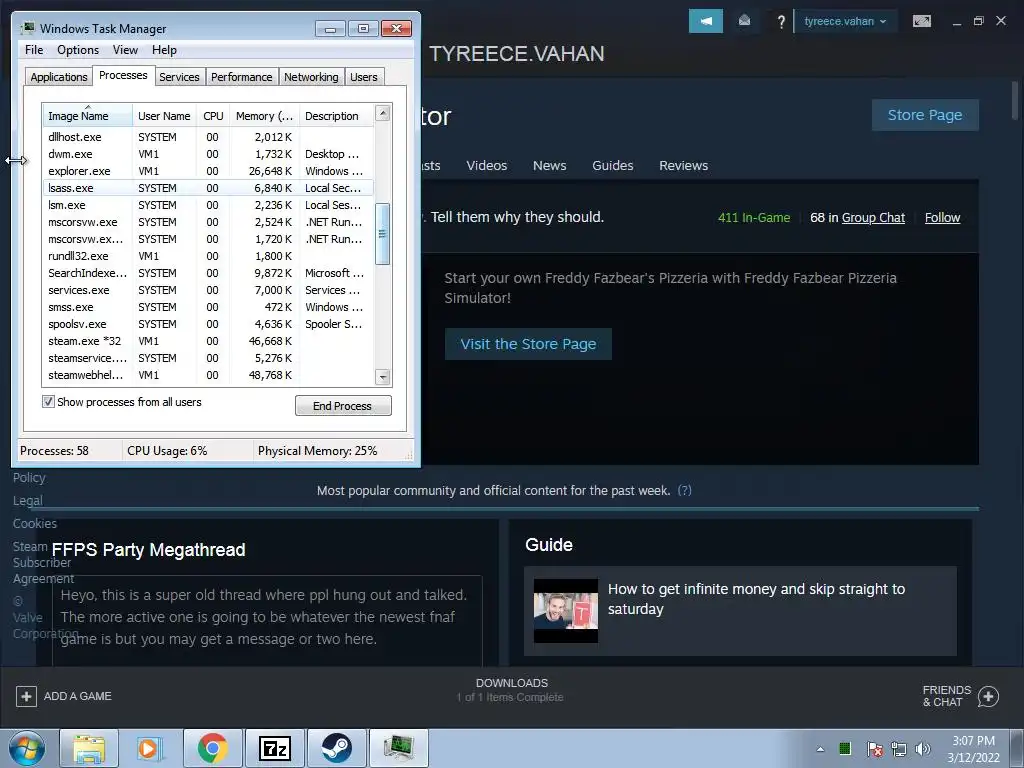Screen dimensions: 1024x768
Task: Open Google Chrome from the taskbar
Action: point(212,748)
